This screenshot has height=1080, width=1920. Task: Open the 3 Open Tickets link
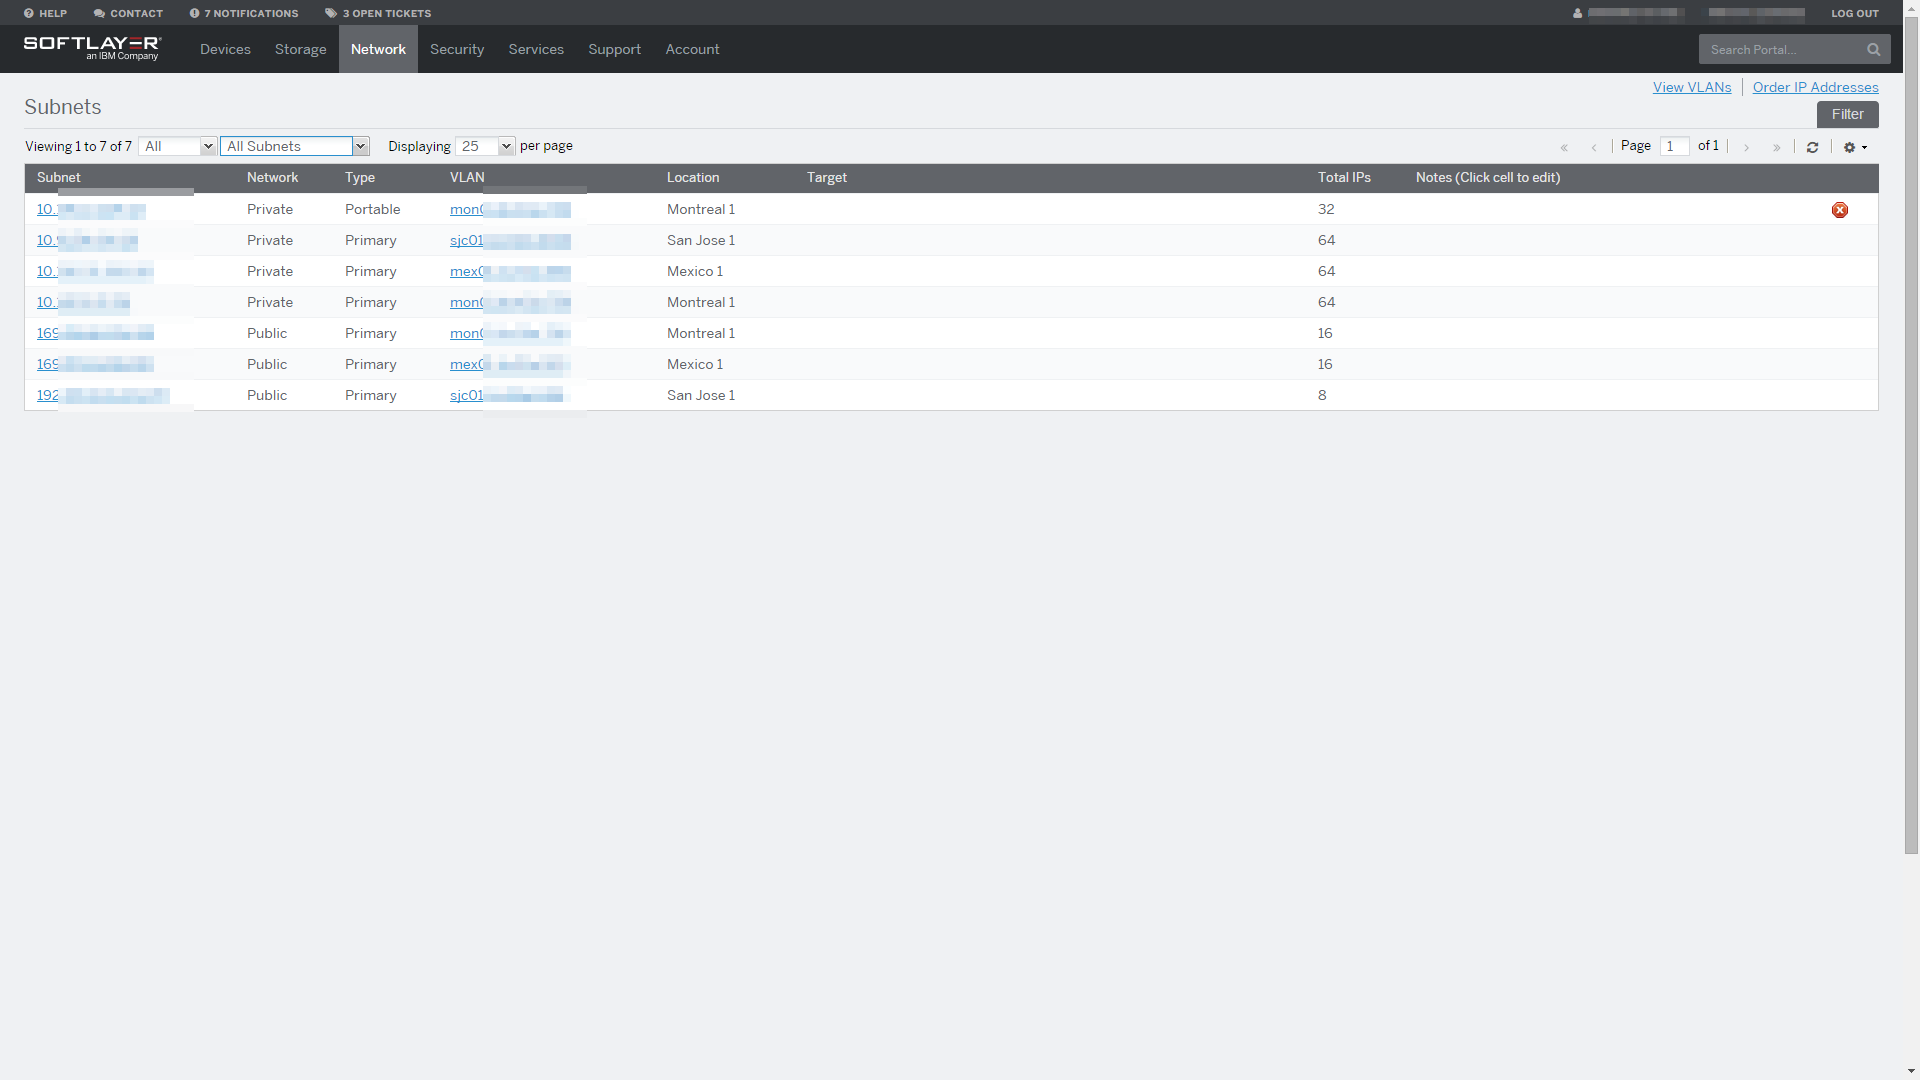[378, 13]
